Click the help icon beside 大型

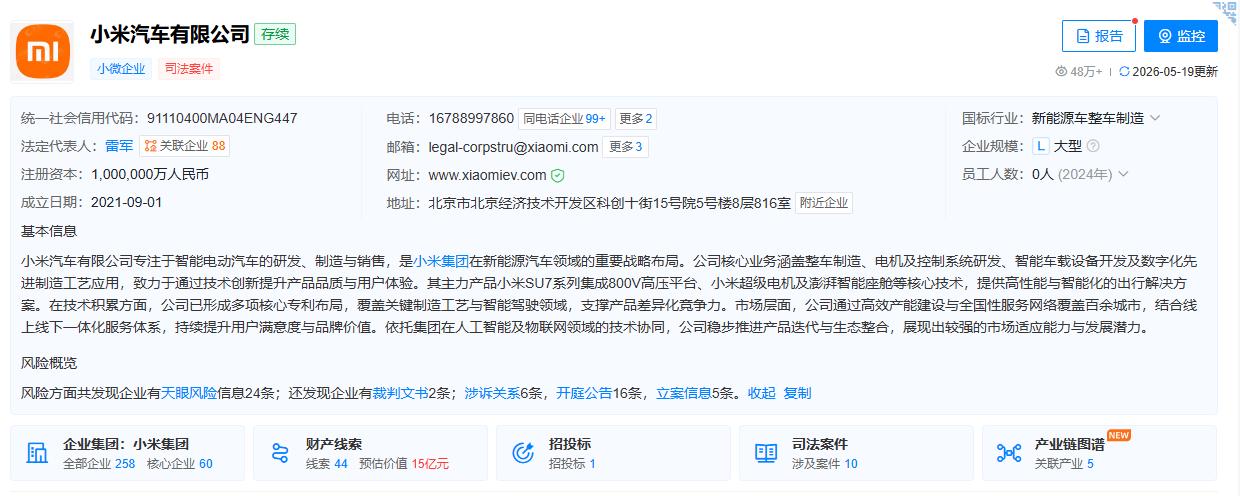tap(1093, 146)
